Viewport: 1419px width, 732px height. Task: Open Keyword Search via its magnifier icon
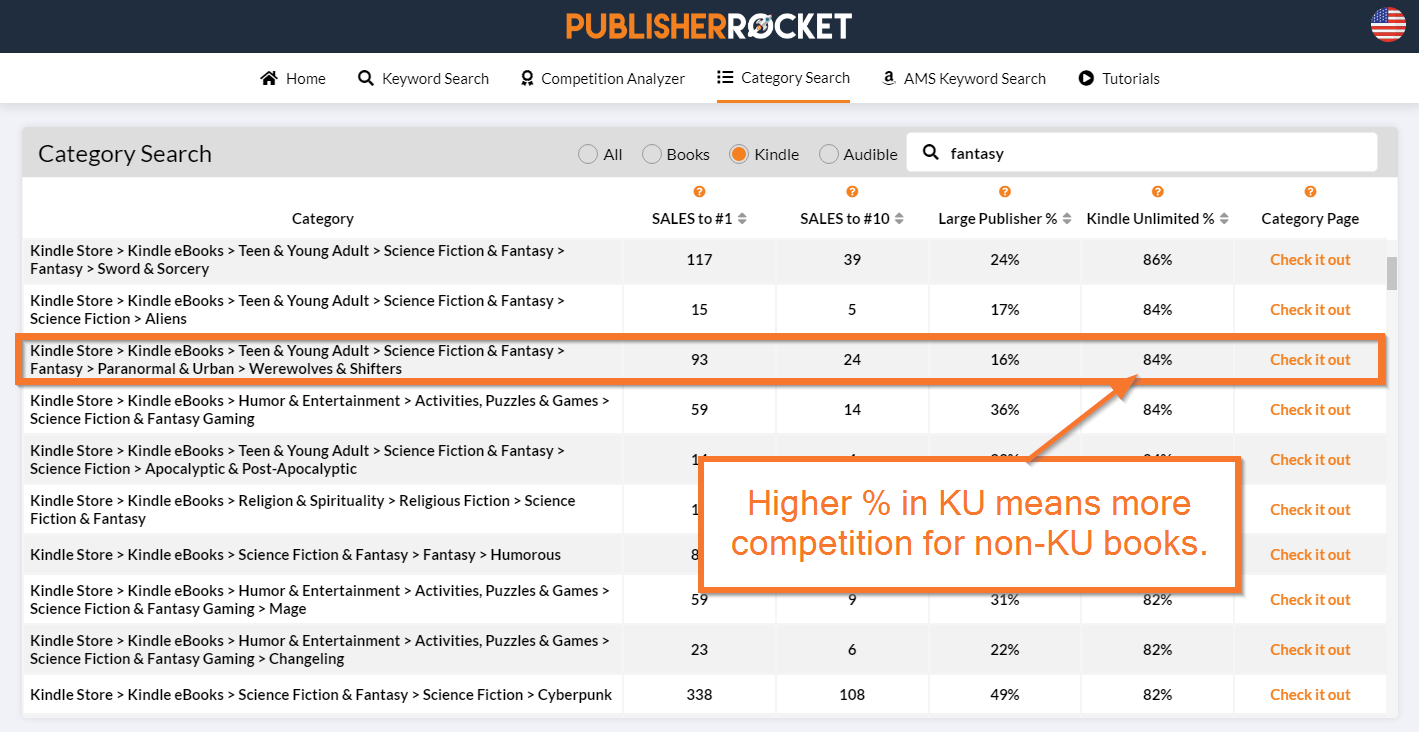pos(365,77)
